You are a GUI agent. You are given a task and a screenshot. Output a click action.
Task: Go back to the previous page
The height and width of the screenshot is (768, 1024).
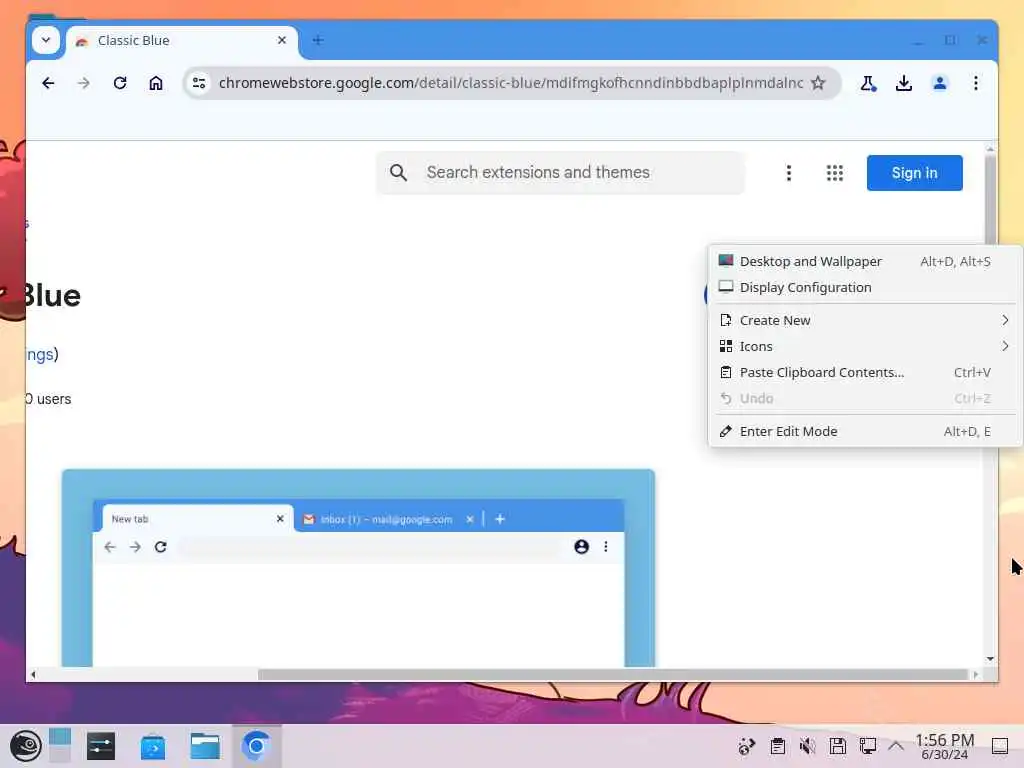[x=48, y=83]
